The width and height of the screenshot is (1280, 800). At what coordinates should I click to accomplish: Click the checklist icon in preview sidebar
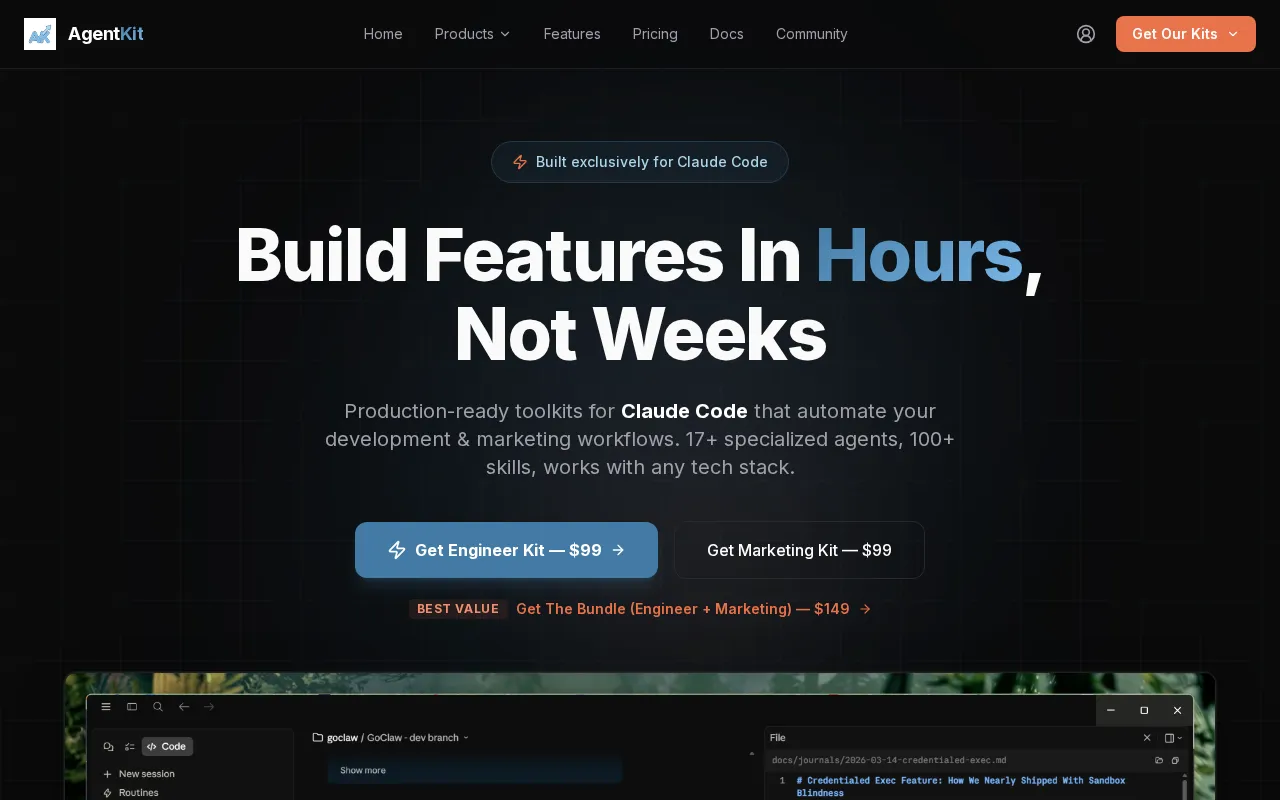coord(129,746)
